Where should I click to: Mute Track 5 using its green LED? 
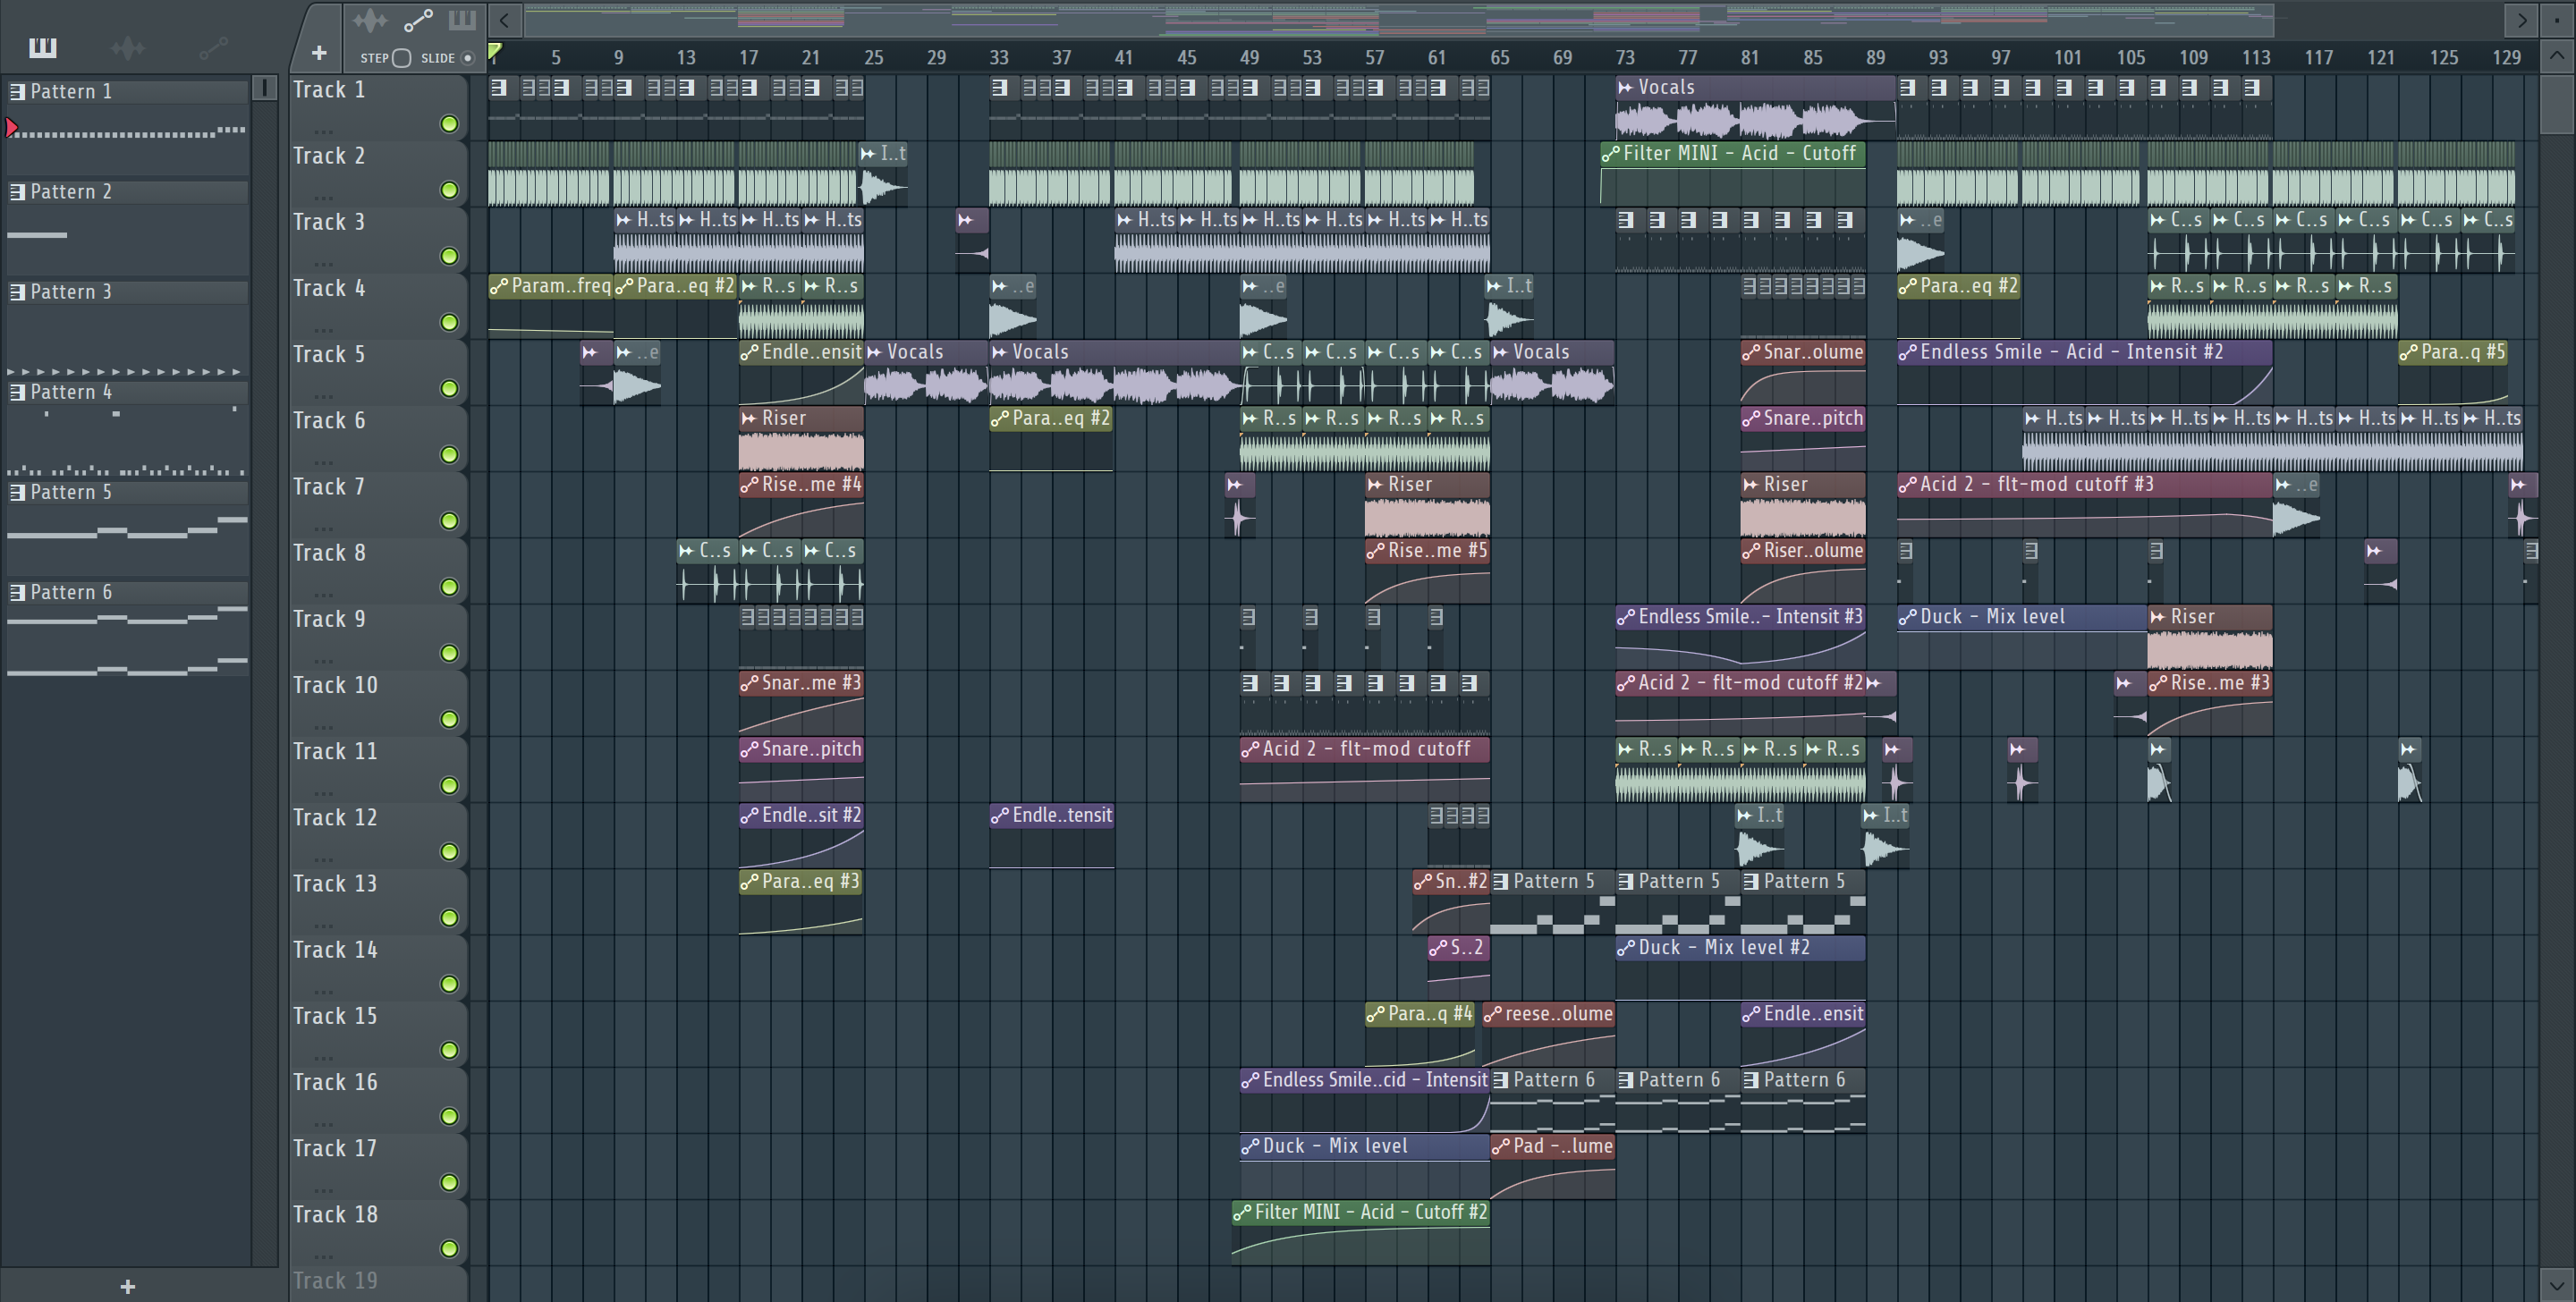[450, 389]
